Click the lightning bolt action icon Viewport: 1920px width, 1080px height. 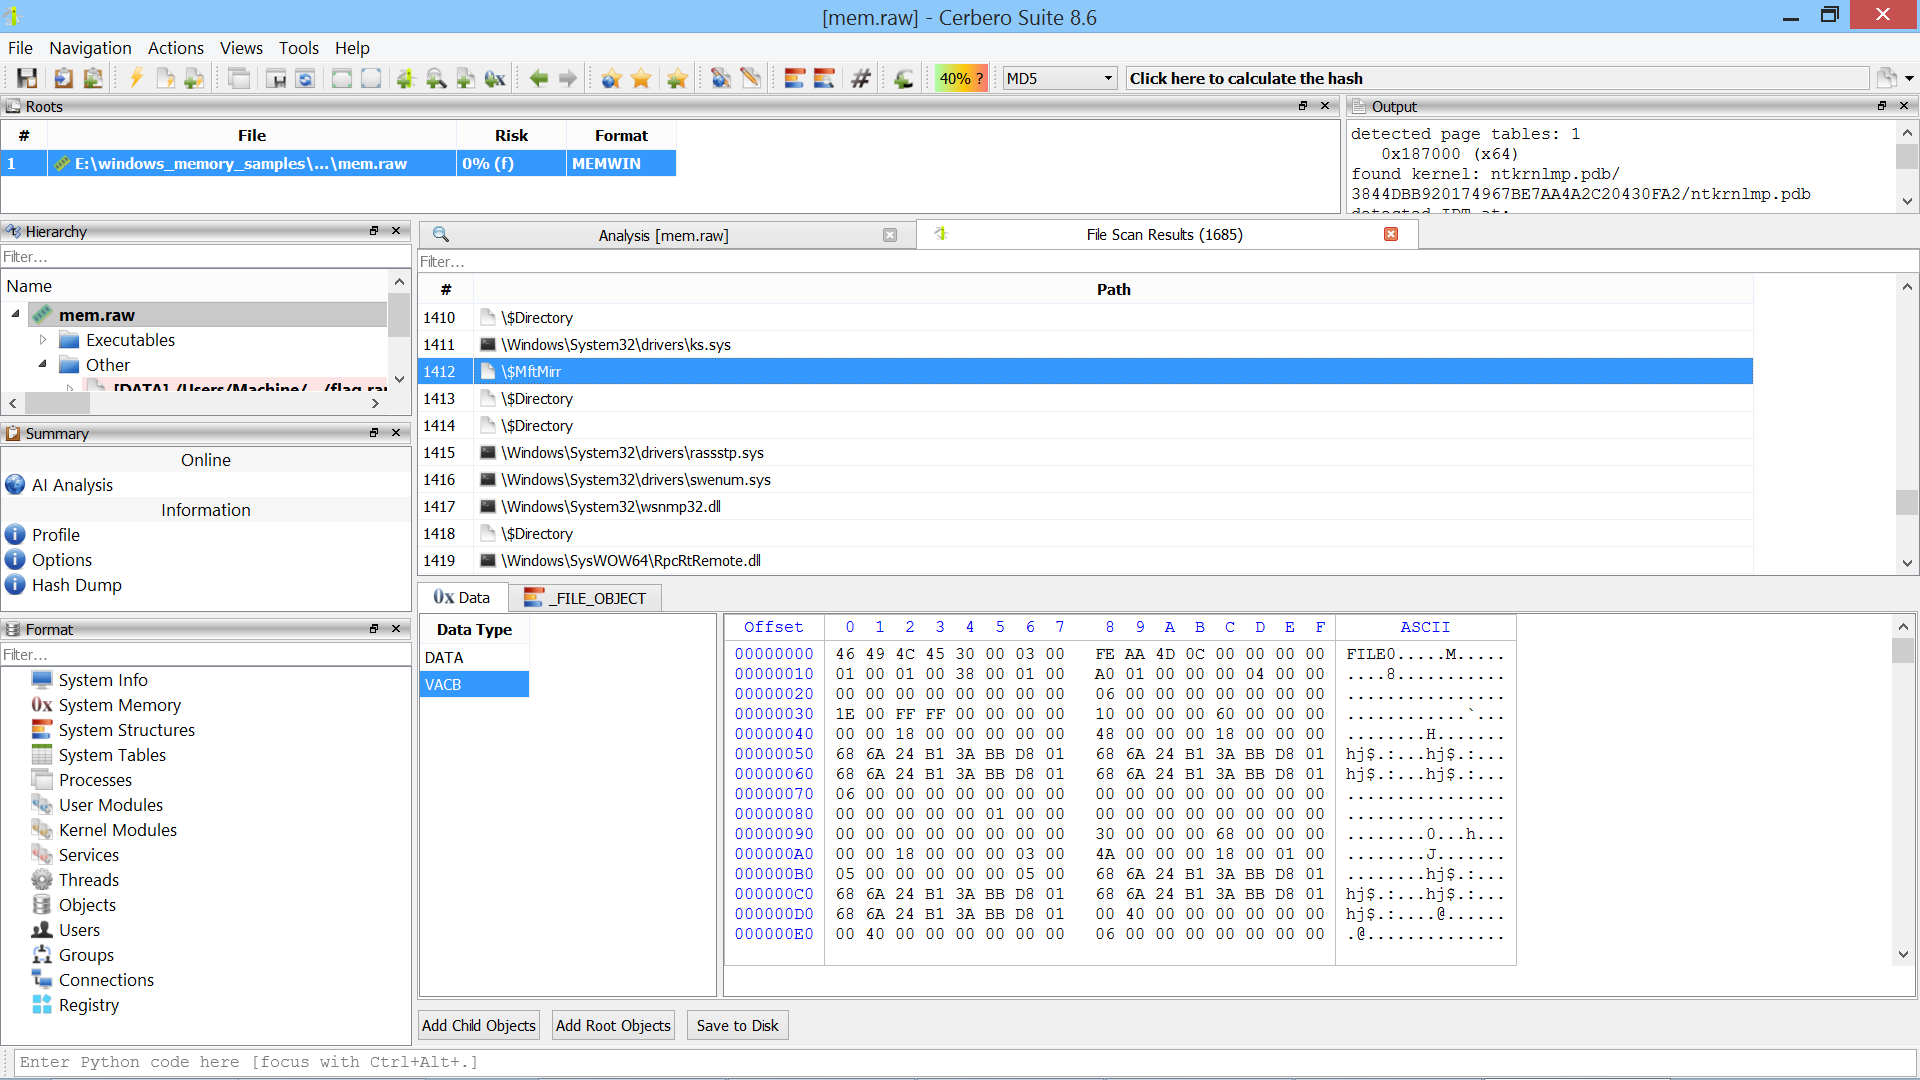coord(136,78)
